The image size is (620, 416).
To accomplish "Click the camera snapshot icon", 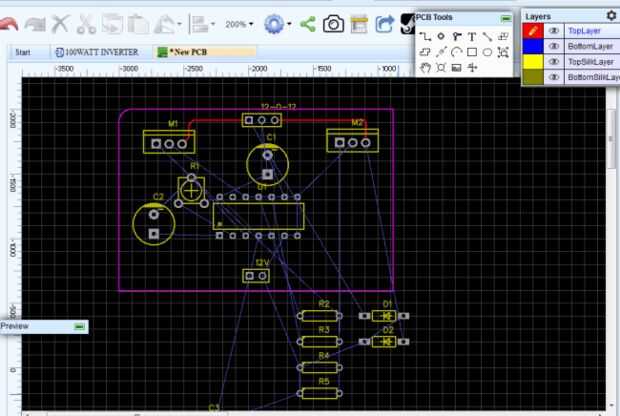I will pos(333,24).
